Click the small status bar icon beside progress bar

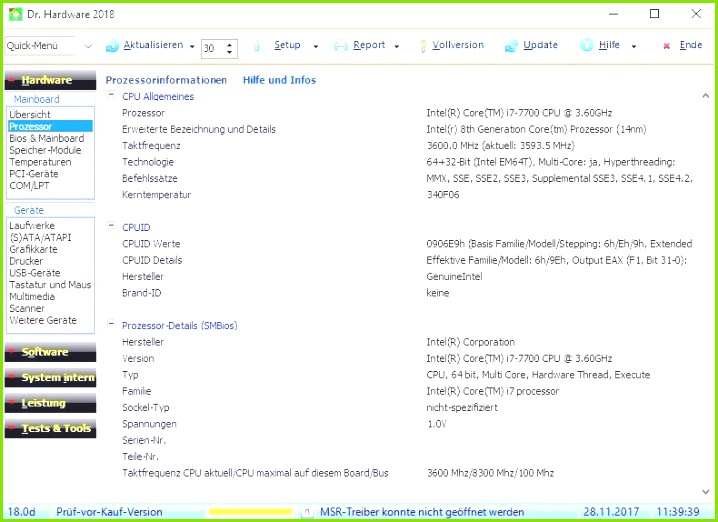click(x=308, y=511)
